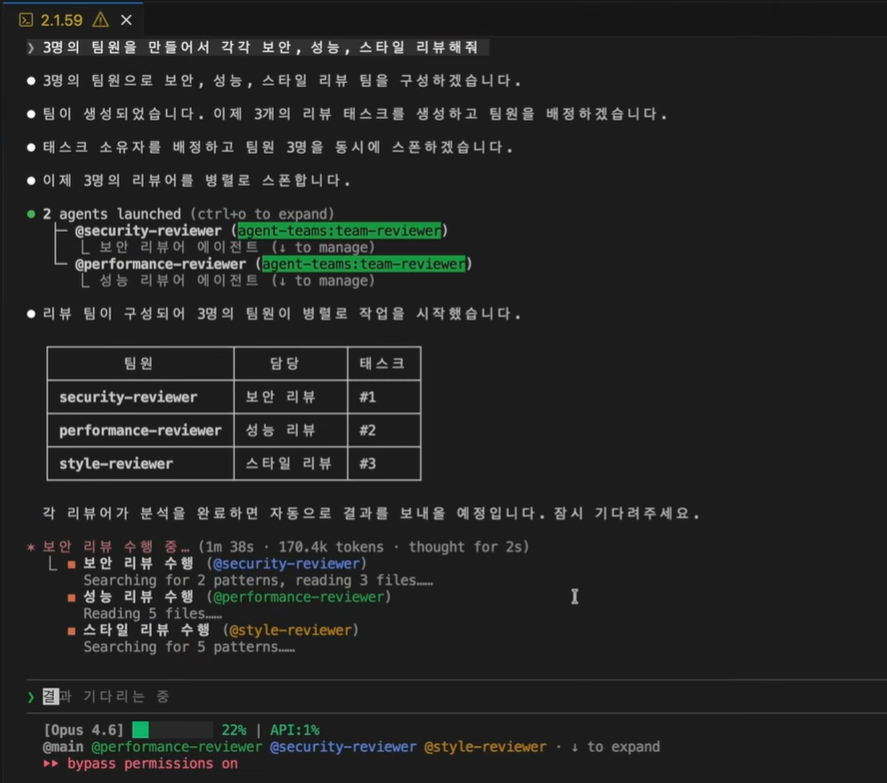Click the user prompt line about 3명의 팀원
Viewport: 887px width, 783px height.
pyautogui.click(x=260, y=47)
